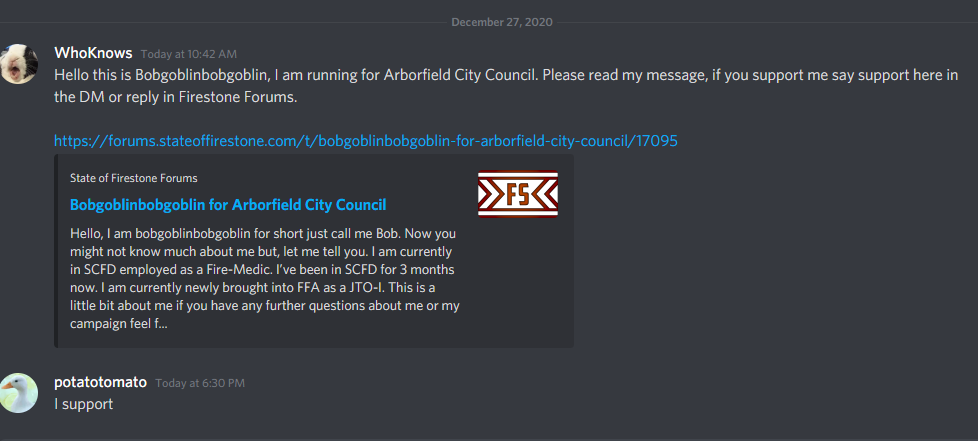Open the forums.stateoffirestone.com URL link
The image size is (978, 441).
click(x=366, y=141)
